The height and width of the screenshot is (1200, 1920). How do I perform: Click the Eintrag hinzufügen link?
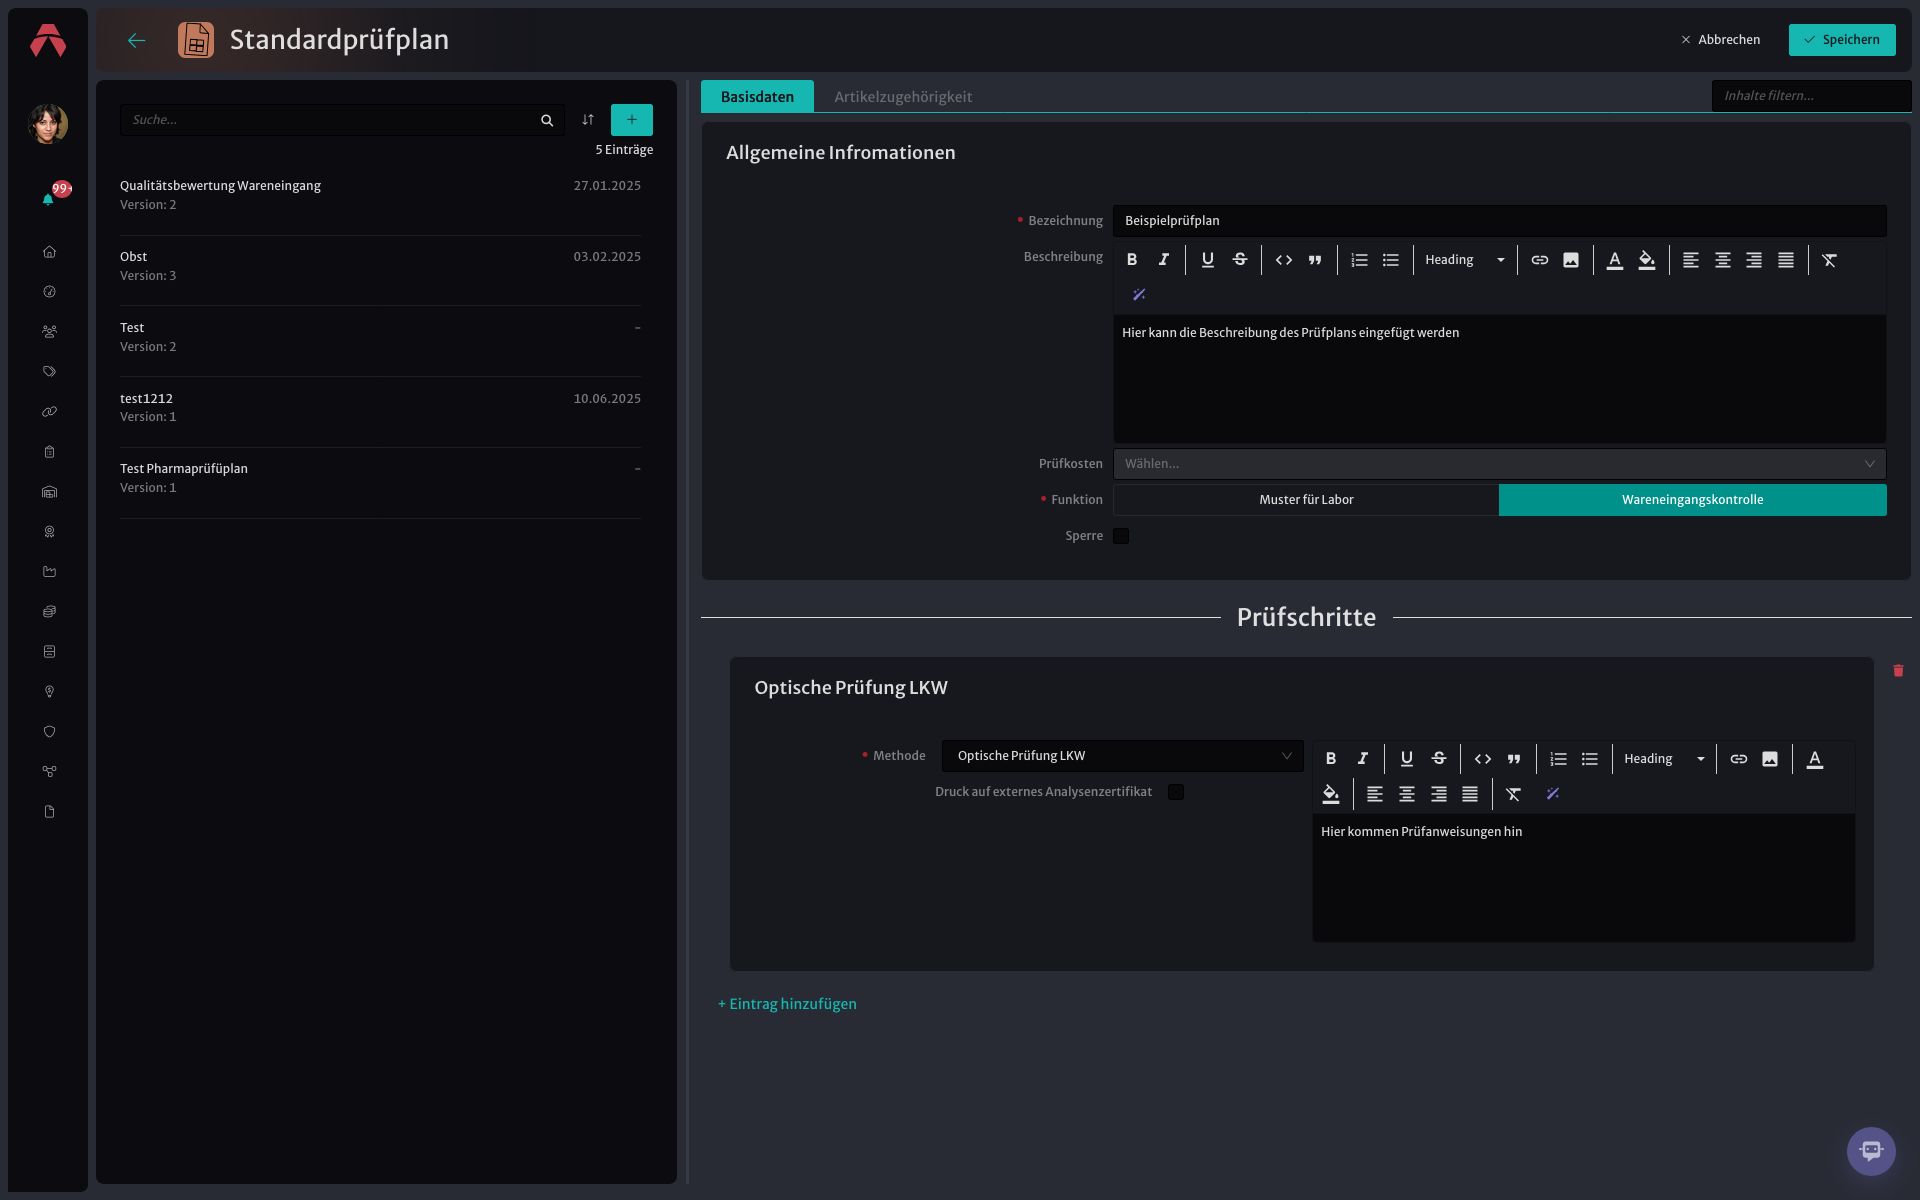787,1004
